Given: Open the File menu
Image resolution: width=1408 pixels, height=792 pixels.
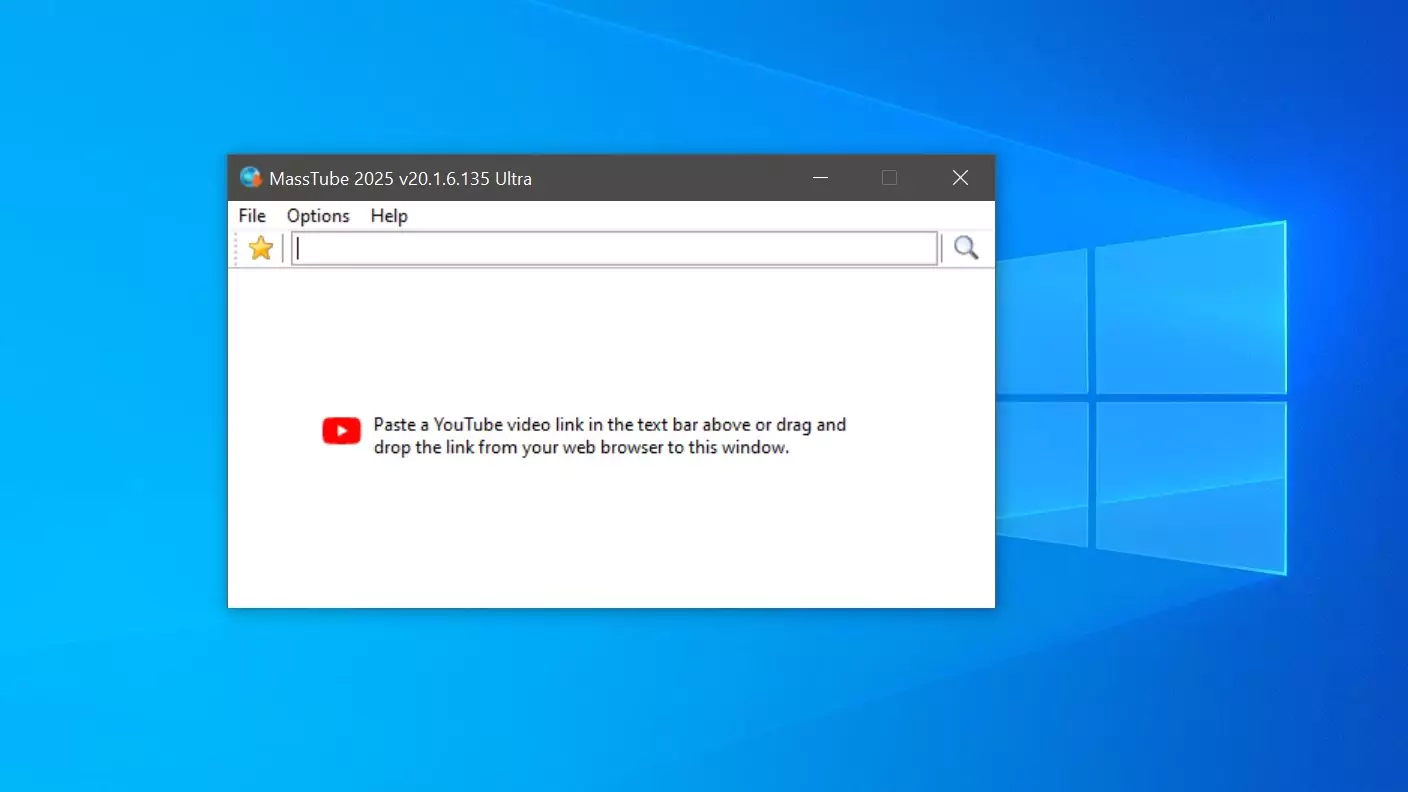Looking at the screenshot, I should click(x=252, y=216).
